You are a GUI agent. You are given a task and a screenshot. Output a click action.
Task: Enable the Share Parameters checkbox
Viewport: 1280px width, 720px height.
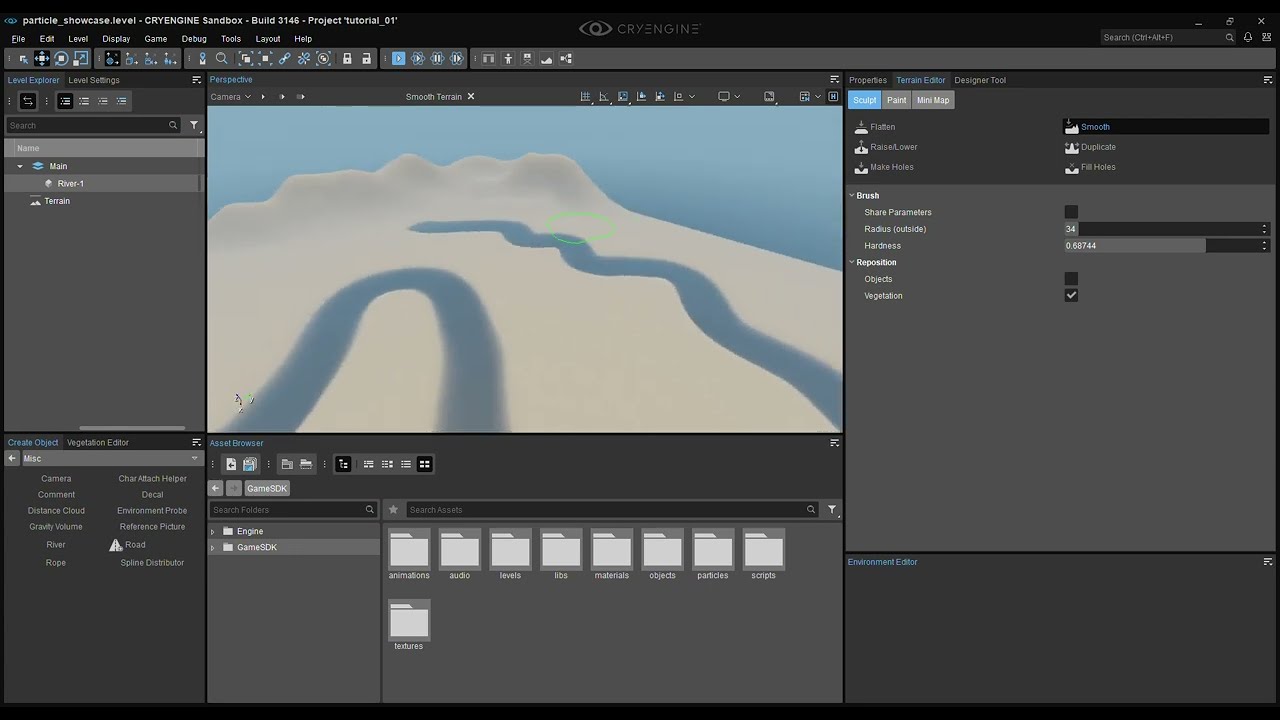pyautogui.click(x=1071, y=212)
